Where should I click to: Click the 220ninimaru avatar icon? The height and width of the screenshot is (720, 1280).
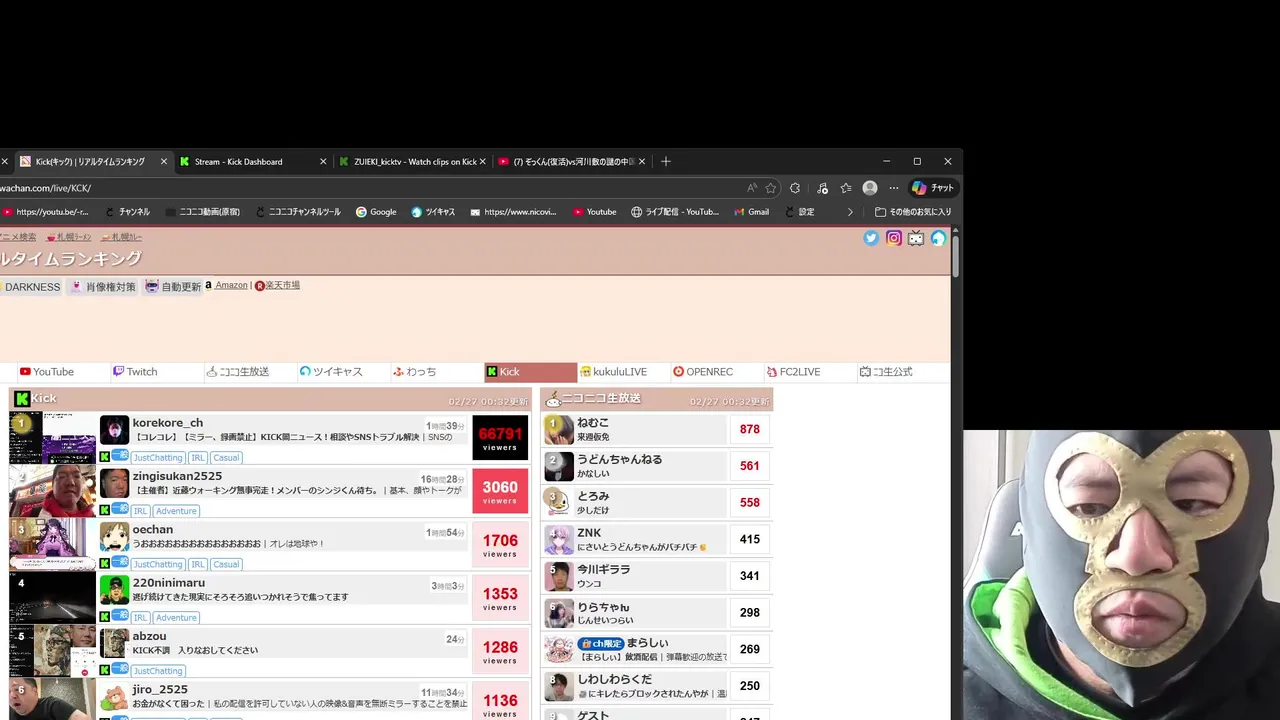click(x=114, y=590)
